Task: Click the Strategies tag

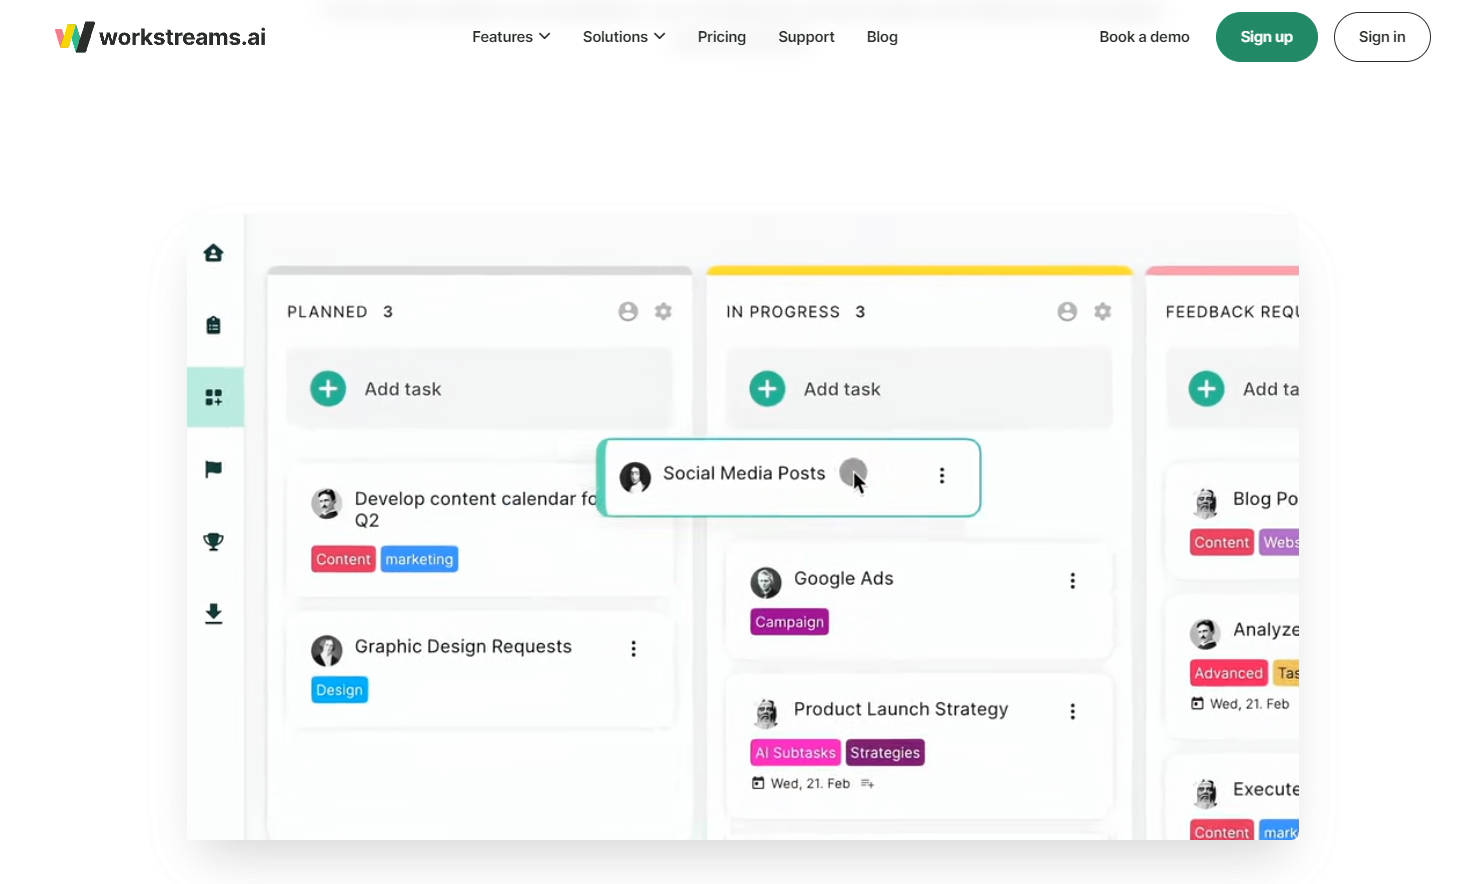Action: point(885,753)
